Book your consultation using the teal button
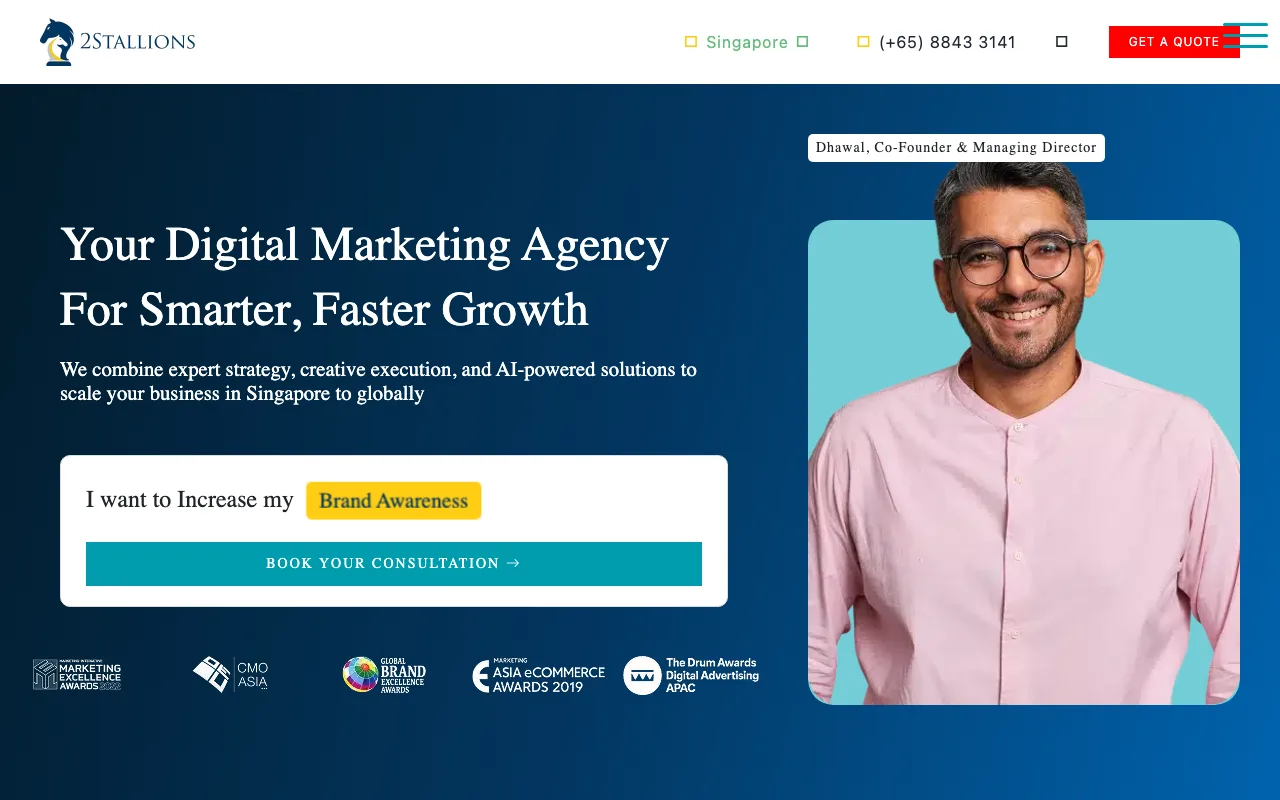 point(394,564)
